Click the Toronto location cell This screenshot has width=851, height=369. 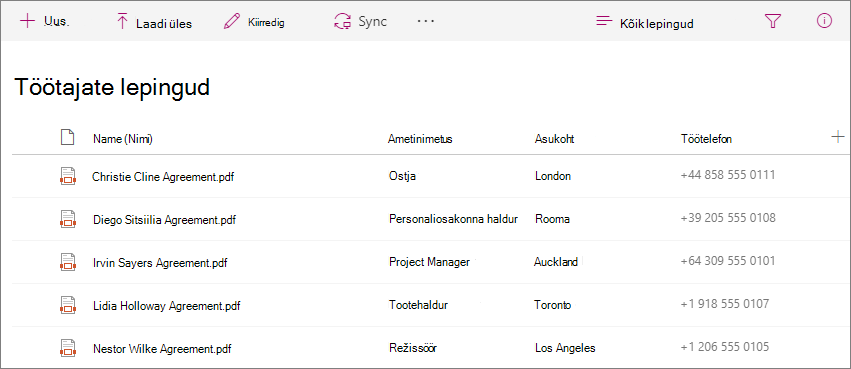pyautogui.click(x=552, y=304)
